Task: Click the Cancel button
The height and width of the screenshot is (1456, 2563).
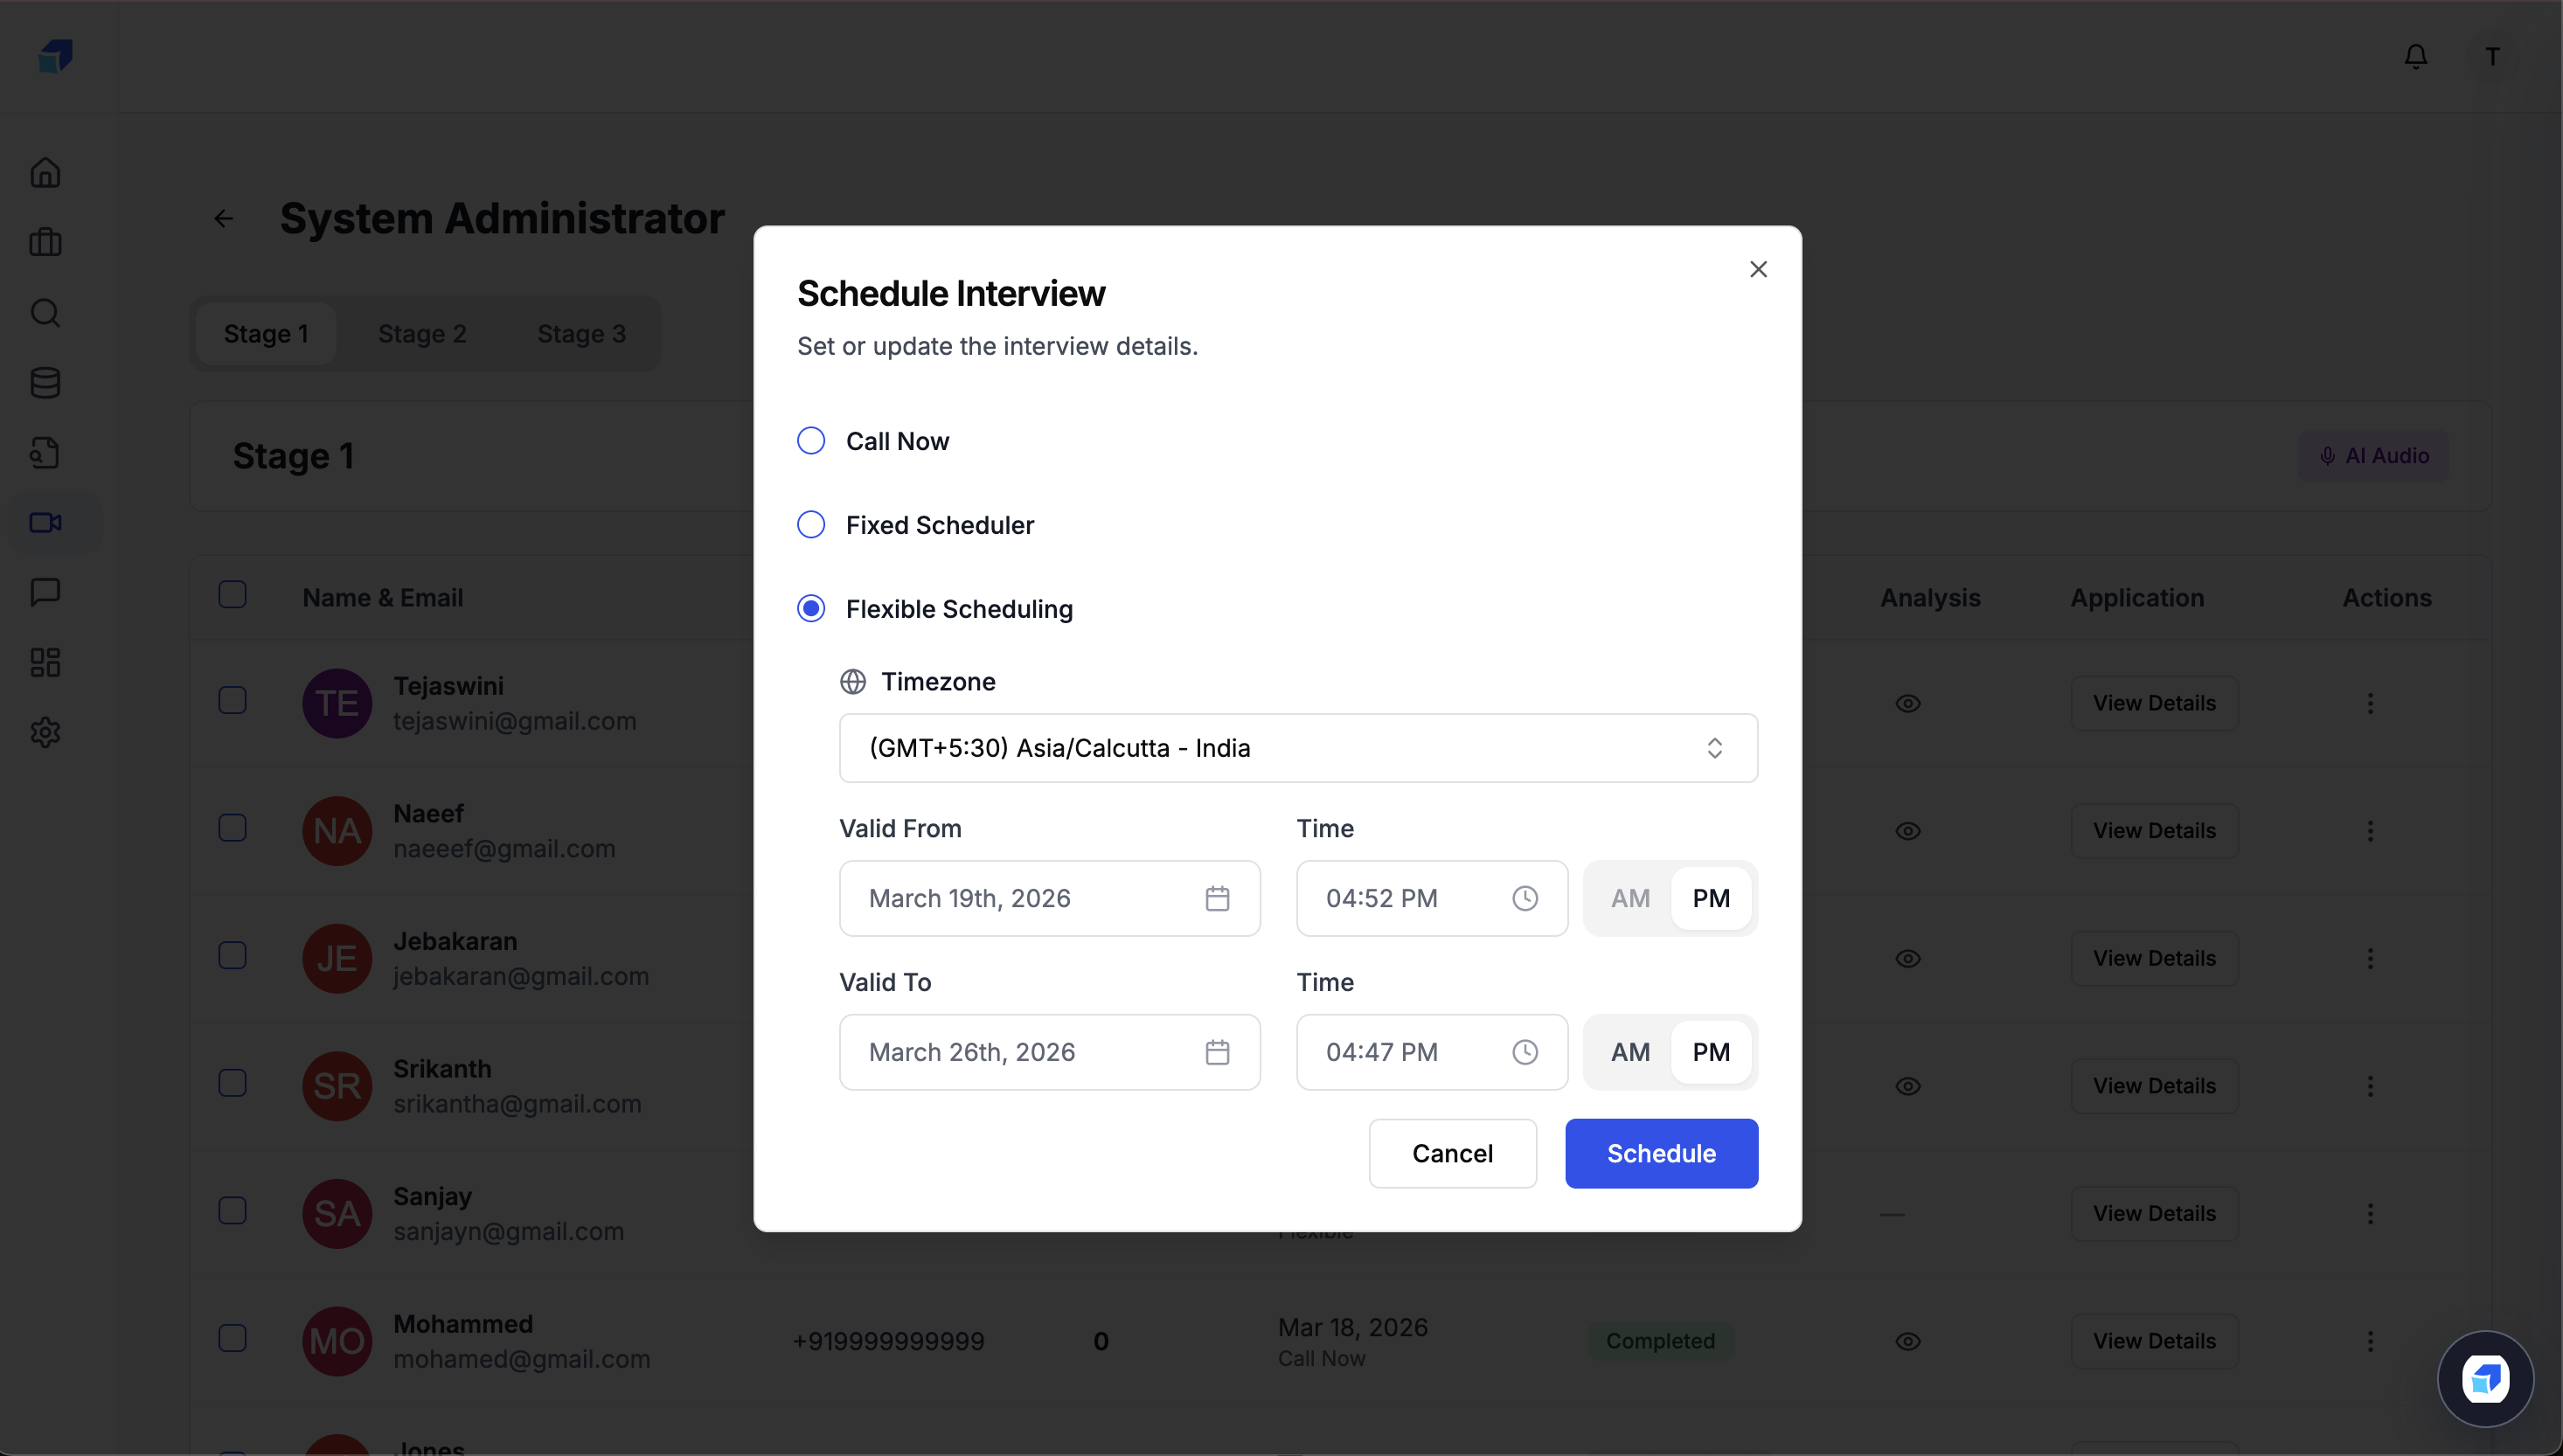Action: click(1451, 1153)
